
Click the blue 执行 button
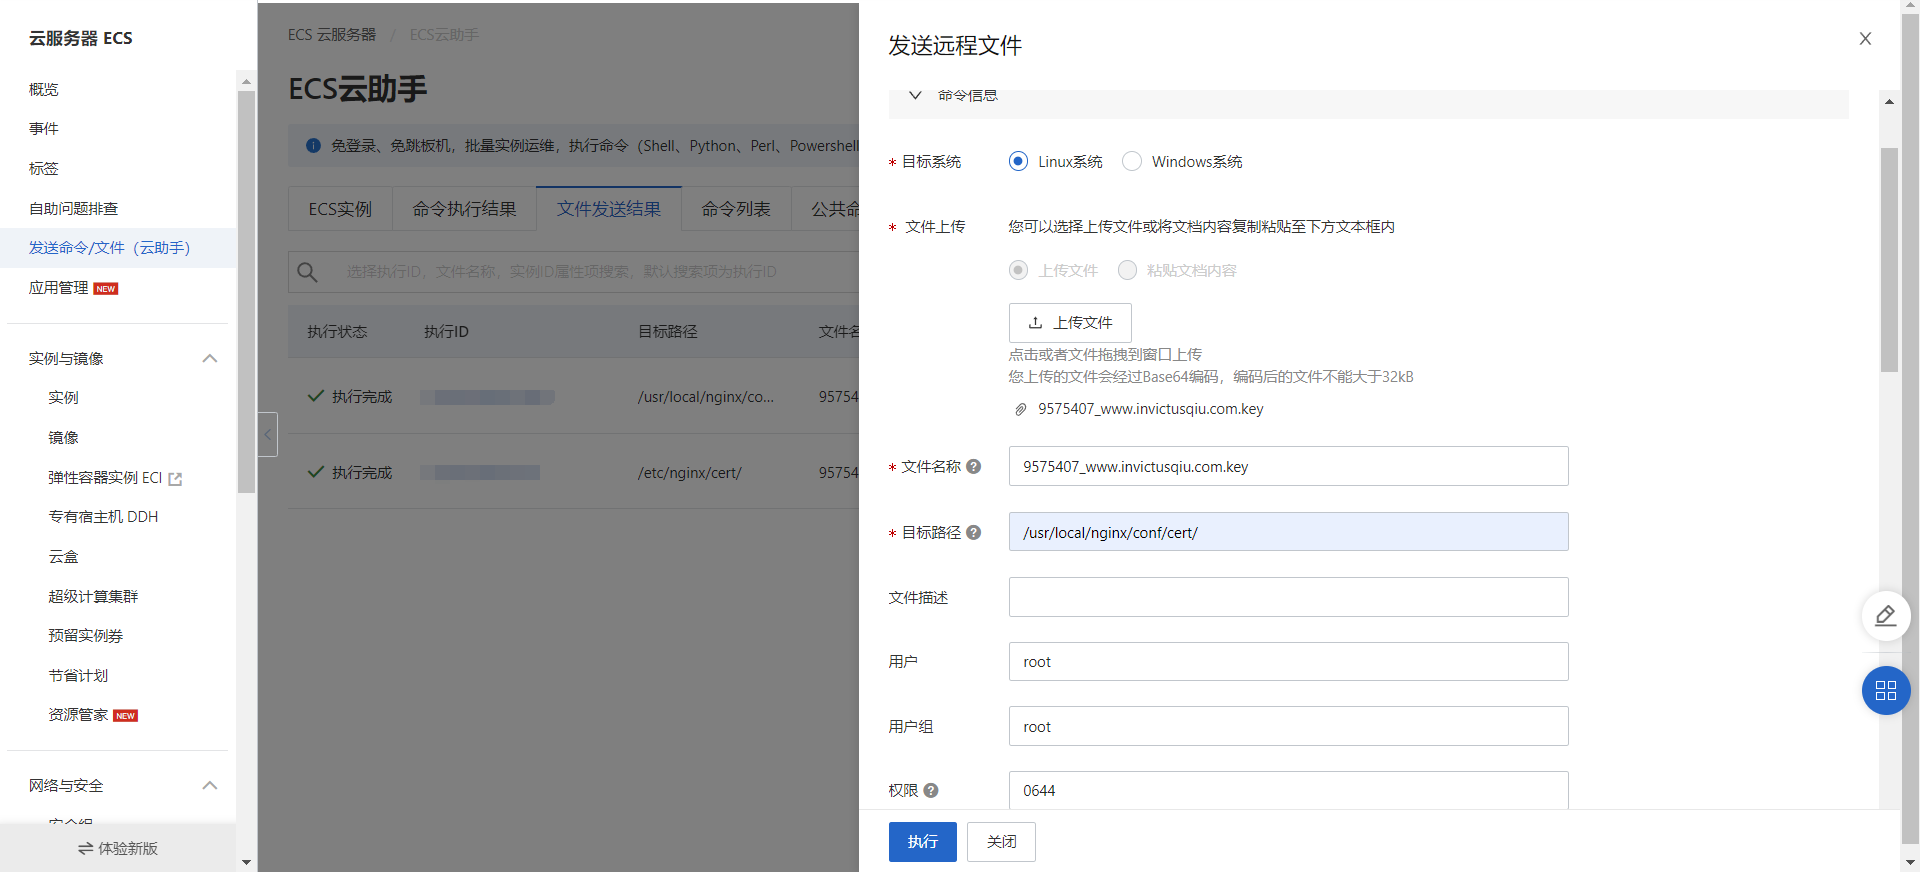pyautogui.click(x=922, y=842)
